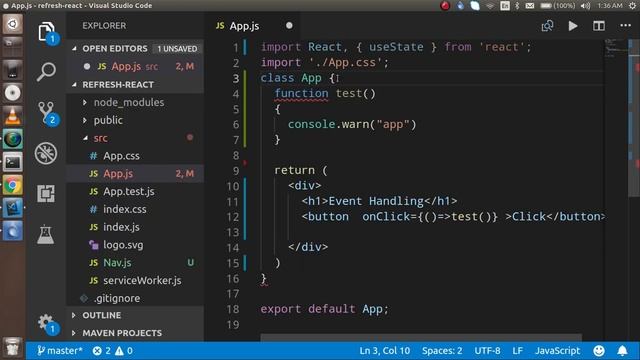Open App.css file in explorer
The width and height of the screenshot is (640, 360).
click(x=121, y=156)
